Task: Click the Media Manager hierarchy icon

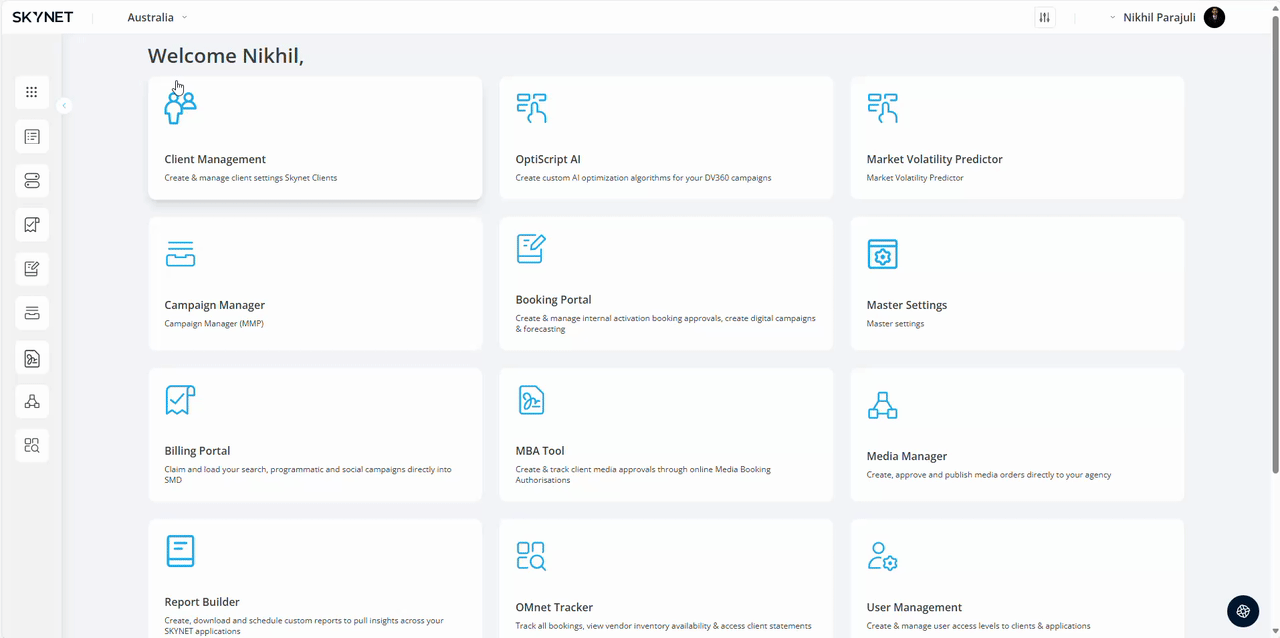Action: click(882, 405)
